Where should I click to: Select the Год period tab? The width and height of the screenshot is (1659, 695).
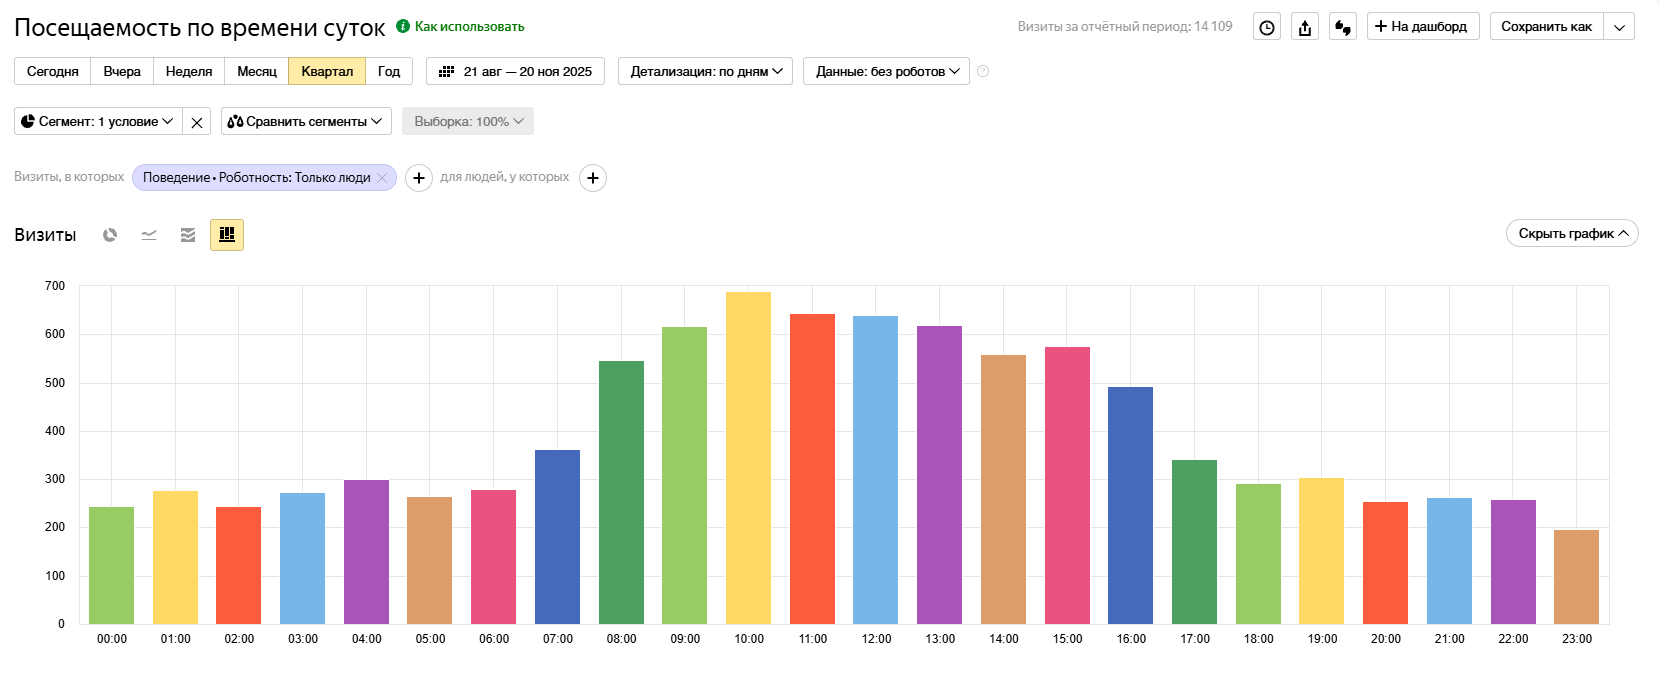pyautogui.click(x=389, y=71)
